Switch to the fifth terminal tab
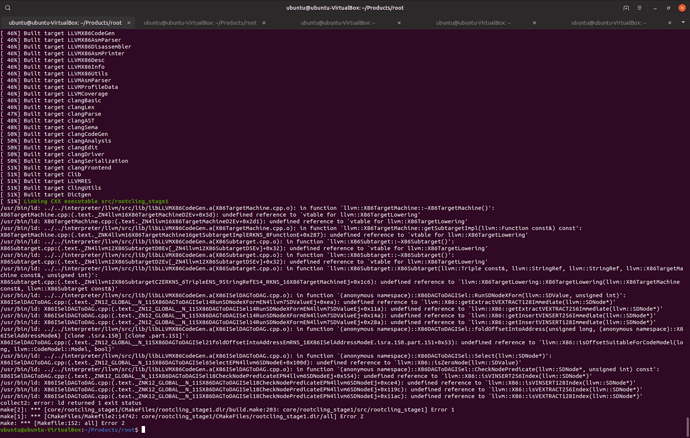The height and width of the screenshot is (438, 690). click(608, 22)
